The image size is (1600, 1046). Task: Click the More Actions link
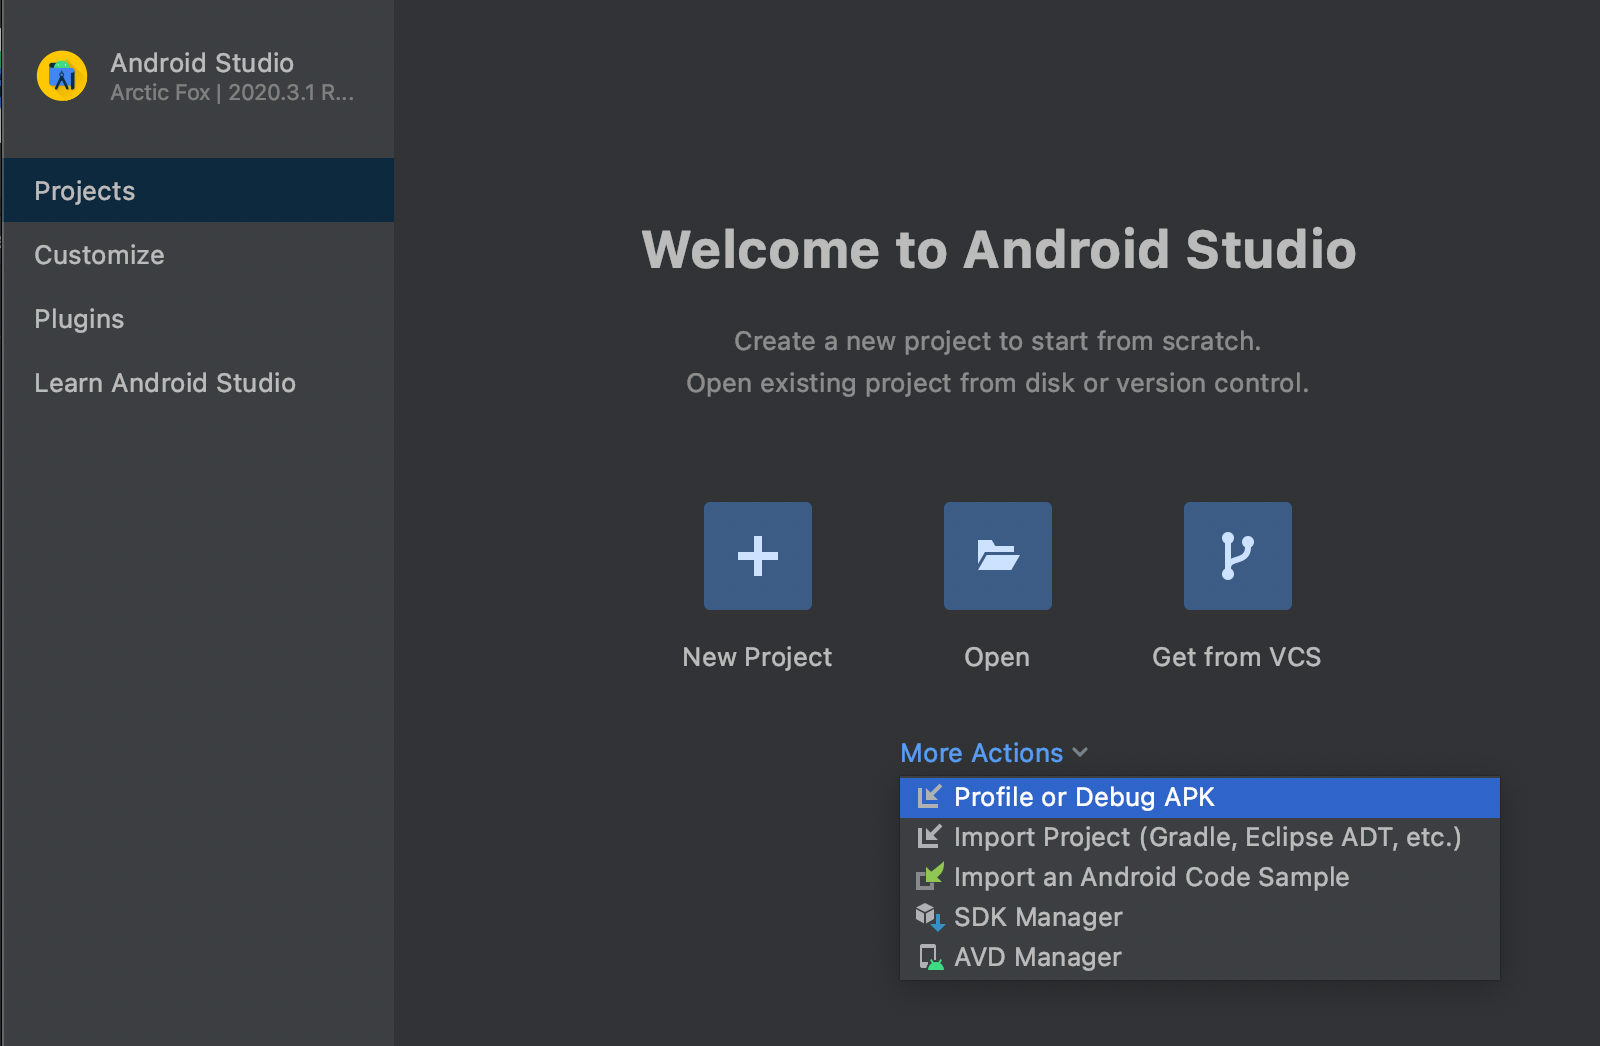click(x=982, y=753)
